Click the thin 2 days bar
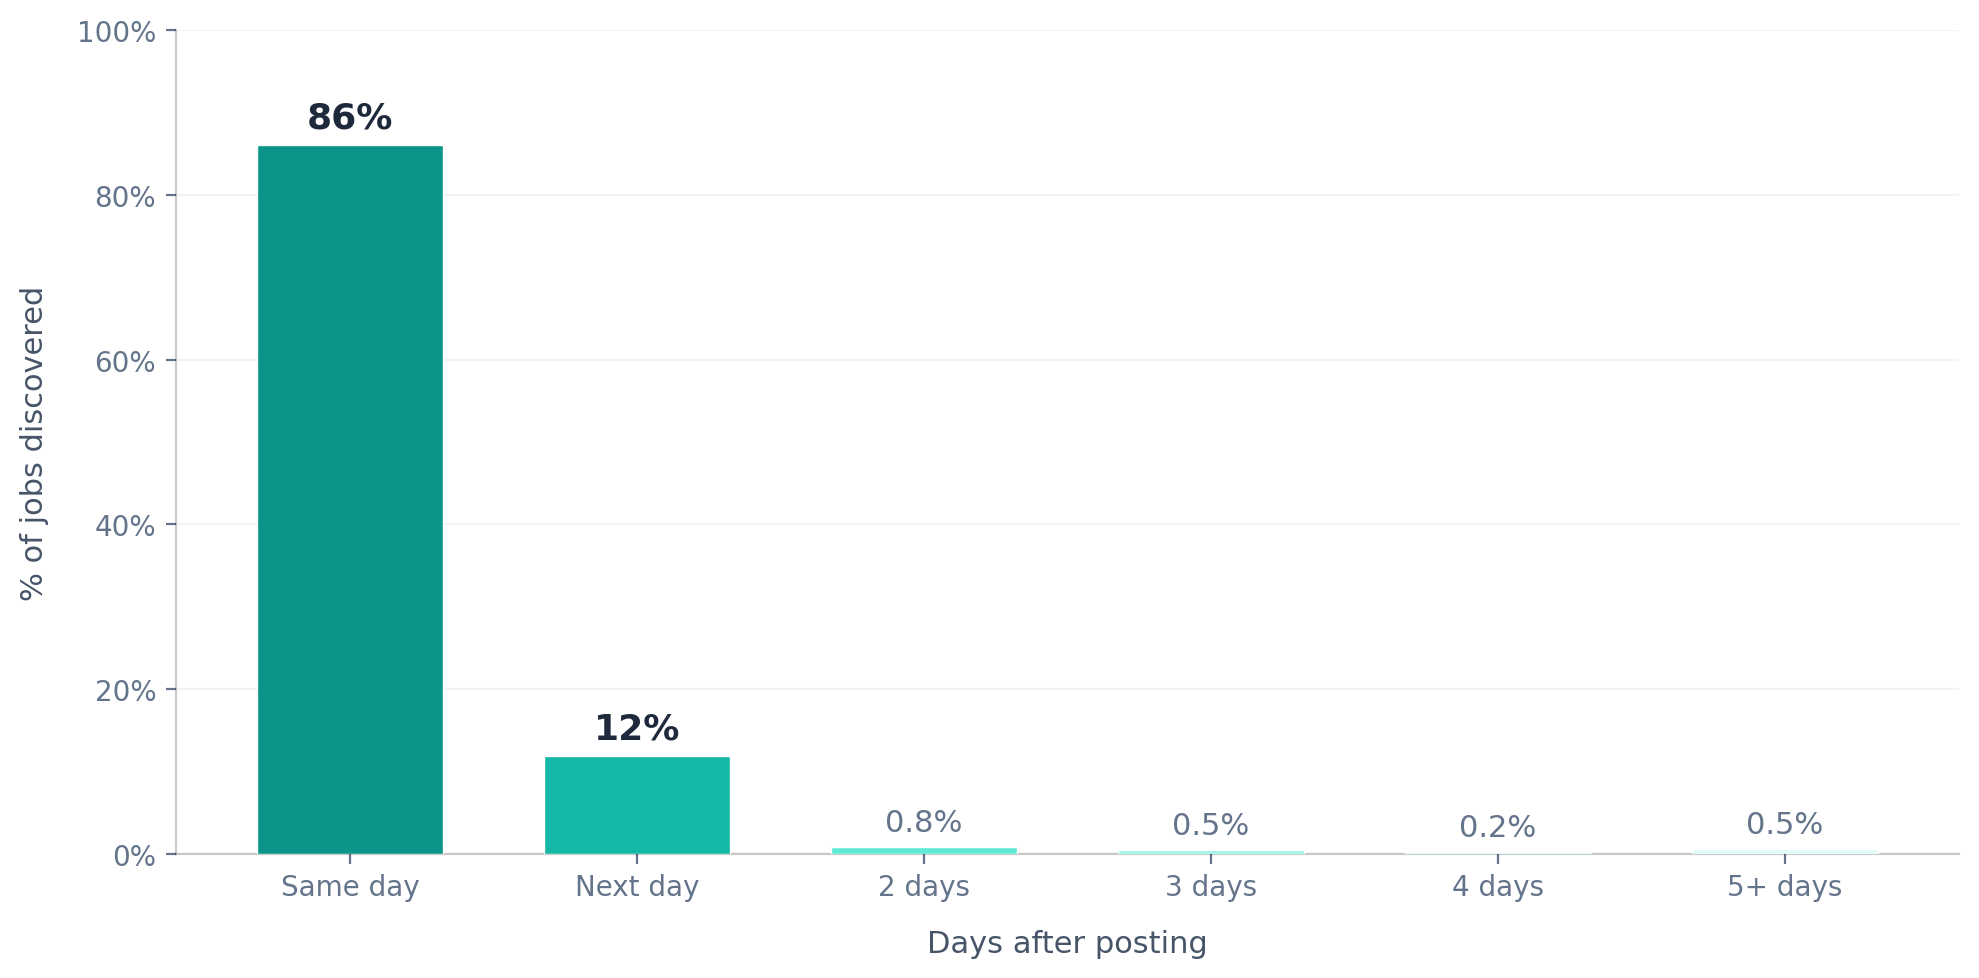 click(x=924, y=851)
